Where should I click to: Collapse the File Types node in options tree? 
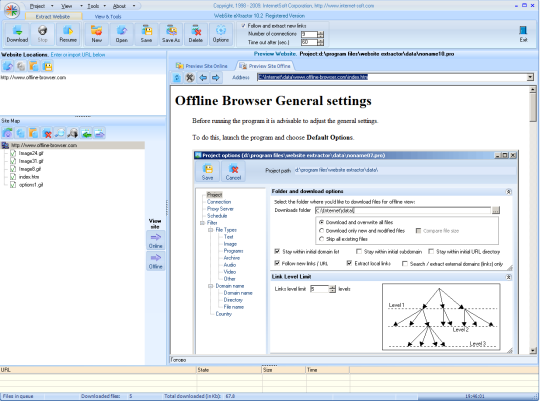coord(210,230)
